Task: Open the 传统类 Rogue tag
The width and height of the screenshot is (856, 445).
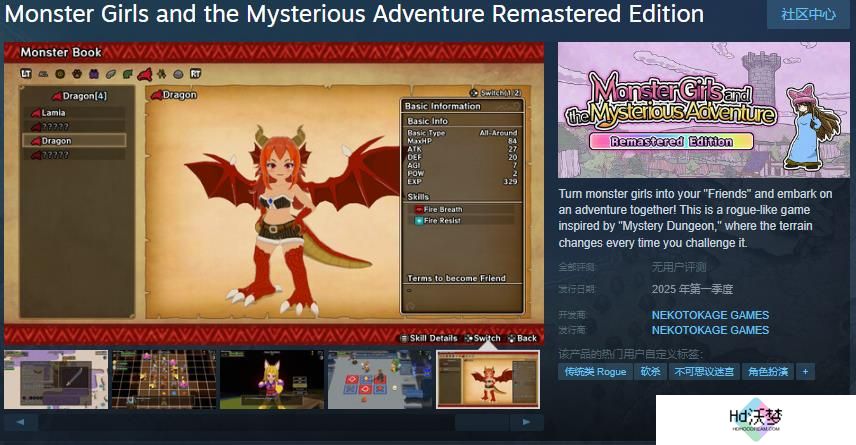Action: click(x=595, y=372)
